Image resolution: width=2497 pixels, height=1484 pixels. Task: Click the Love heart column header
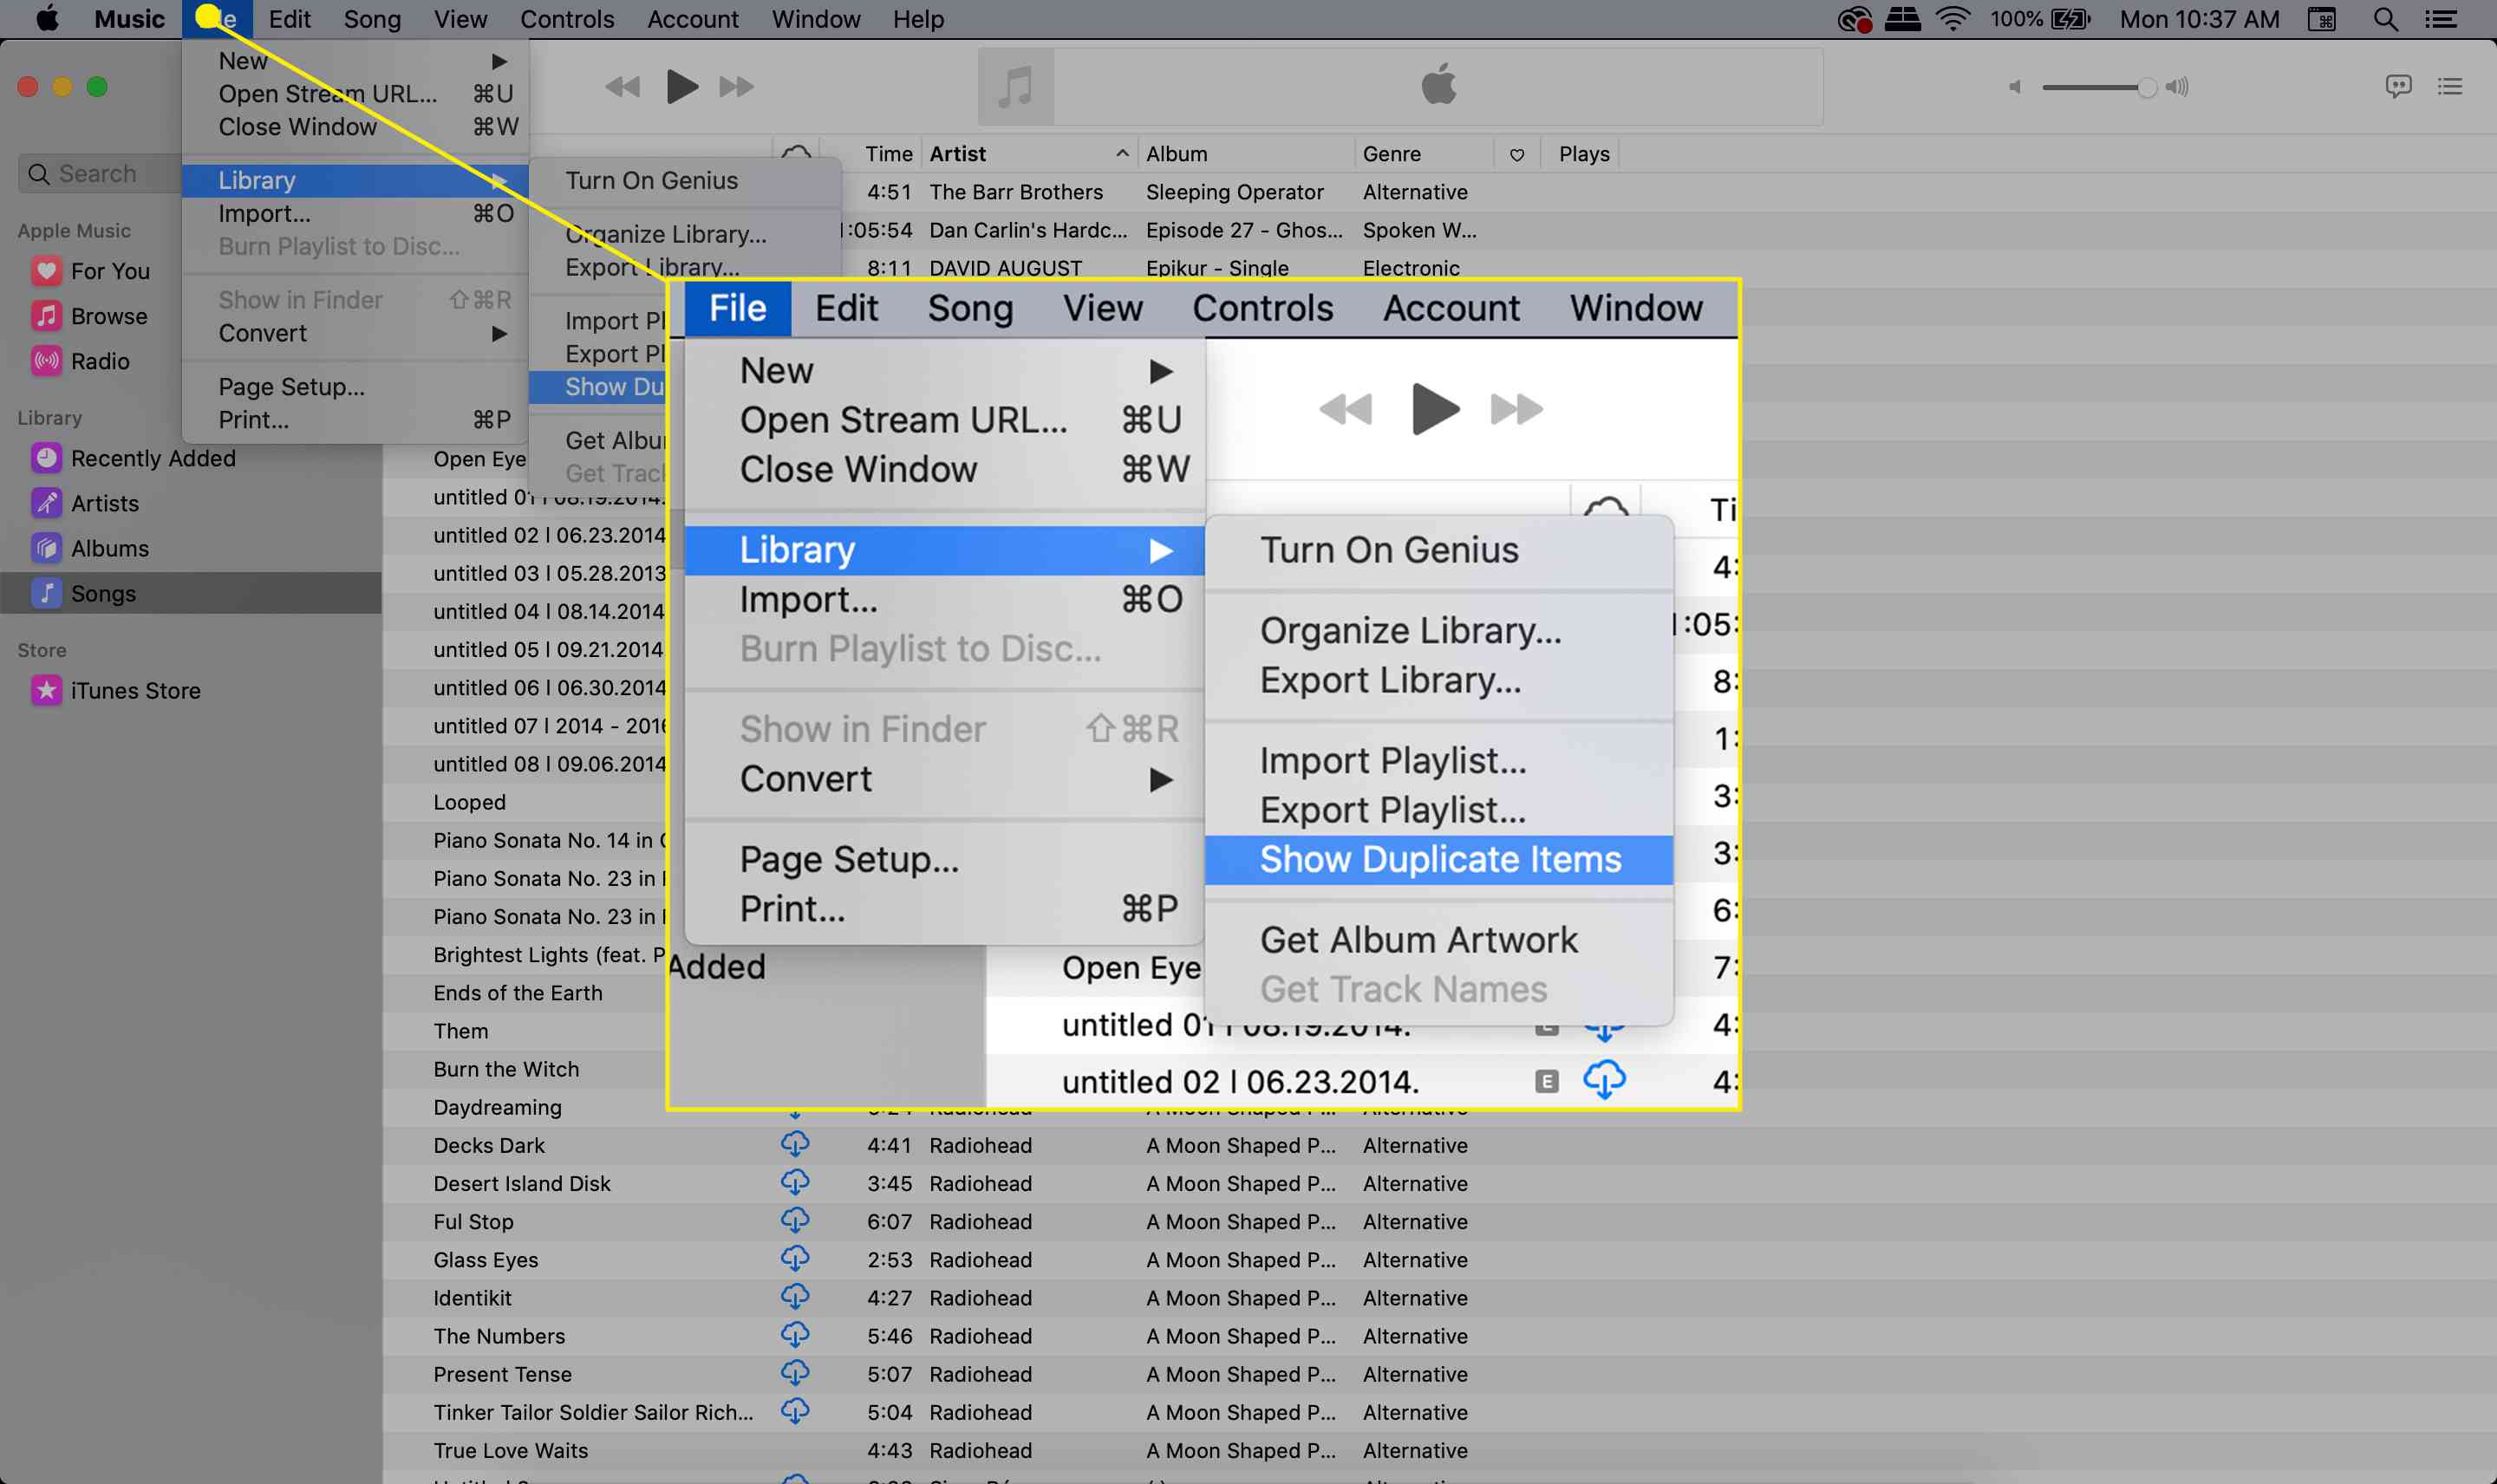(x=1517, y=155)
